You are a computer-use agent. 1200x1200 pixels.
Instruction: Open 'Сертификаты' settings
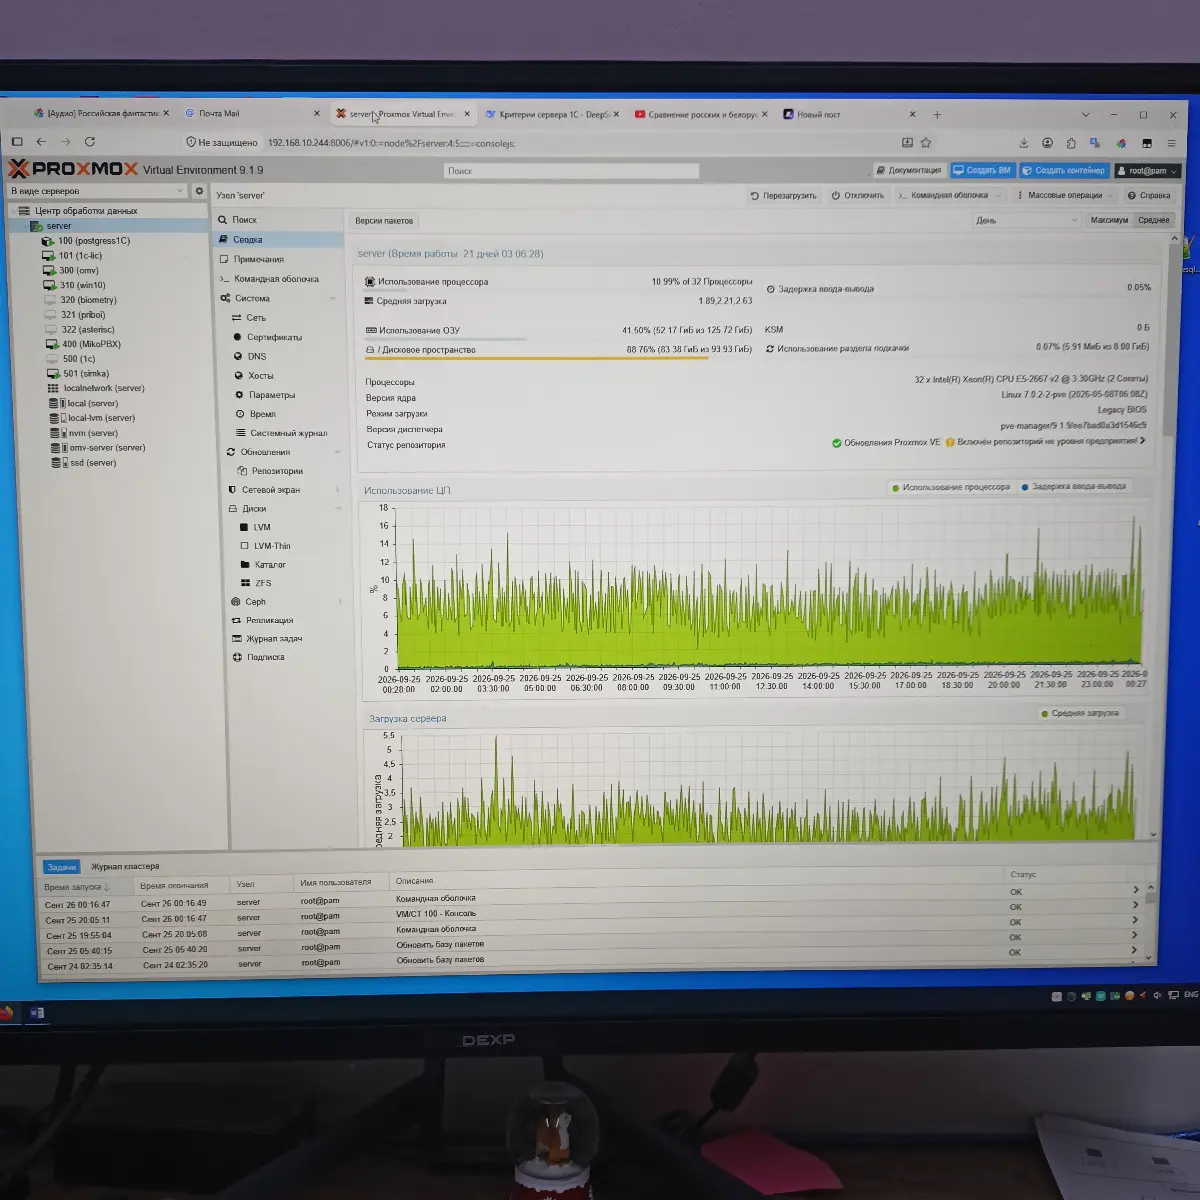(x=274, y=337)
